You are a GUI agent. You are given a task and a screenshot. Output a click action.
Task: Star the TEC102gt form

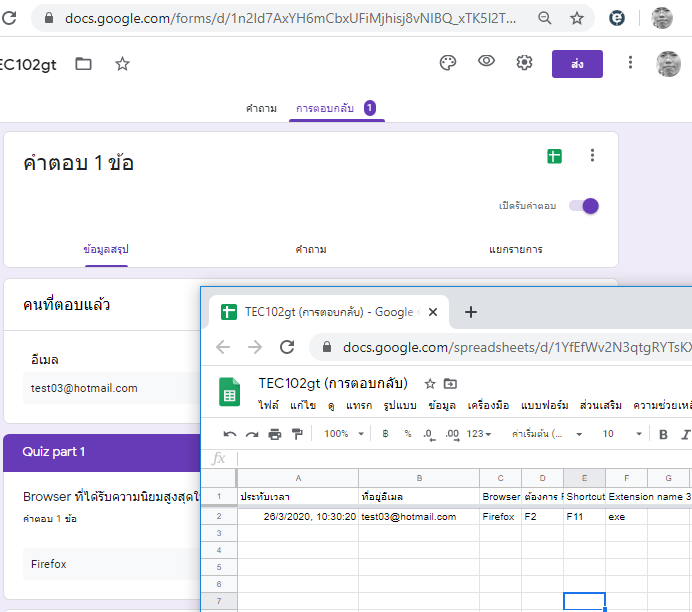[122, 64]
